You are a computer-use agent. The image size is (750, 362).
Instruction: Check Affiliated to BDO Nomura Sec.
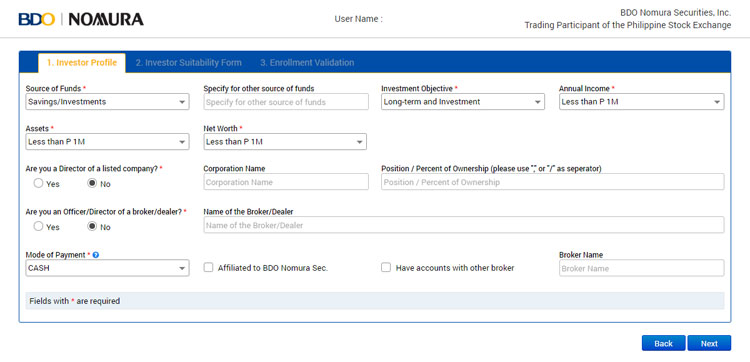(x=209, y=268)
